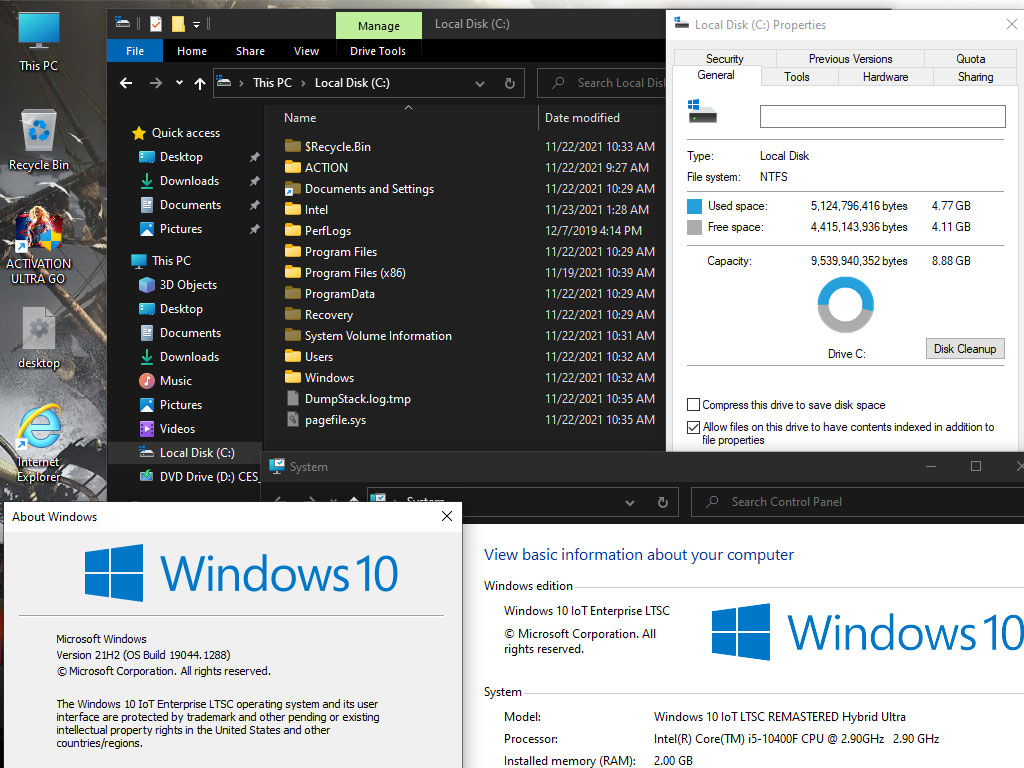Click the Disk Cleanup button
The height and width of the screenshot is (768, 1024).
click(x=965, y=349)
